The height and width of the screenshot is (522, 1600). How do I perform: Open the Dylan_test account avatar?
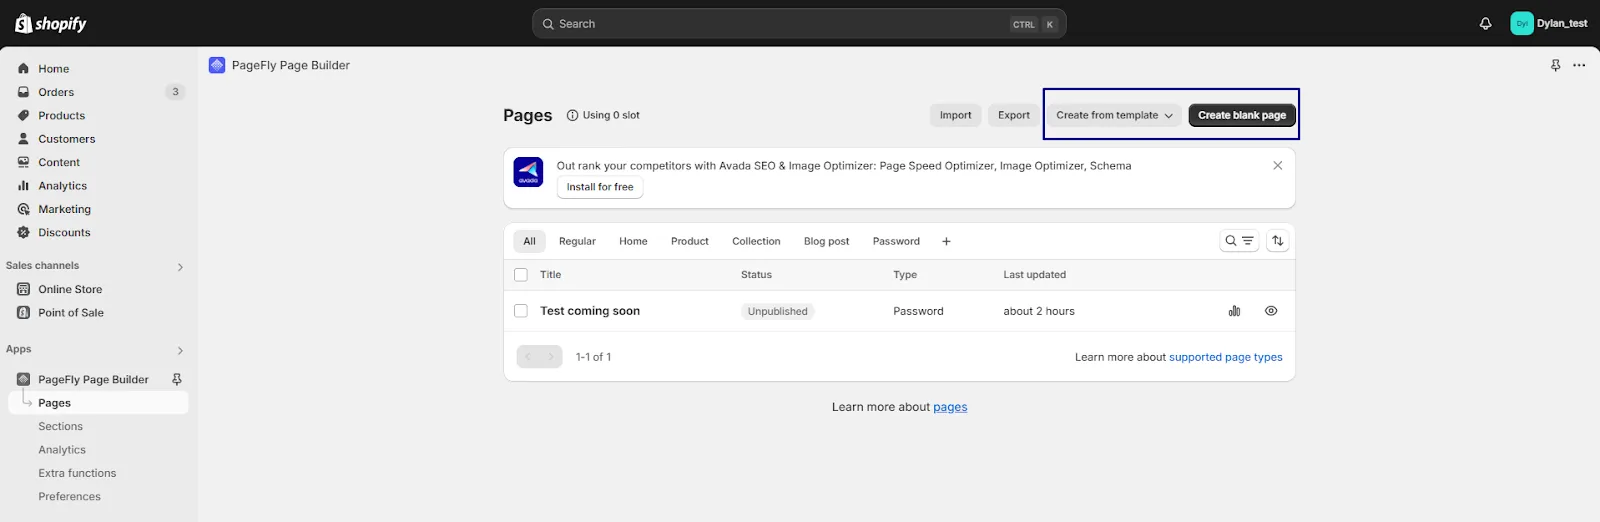[1521, 23]
